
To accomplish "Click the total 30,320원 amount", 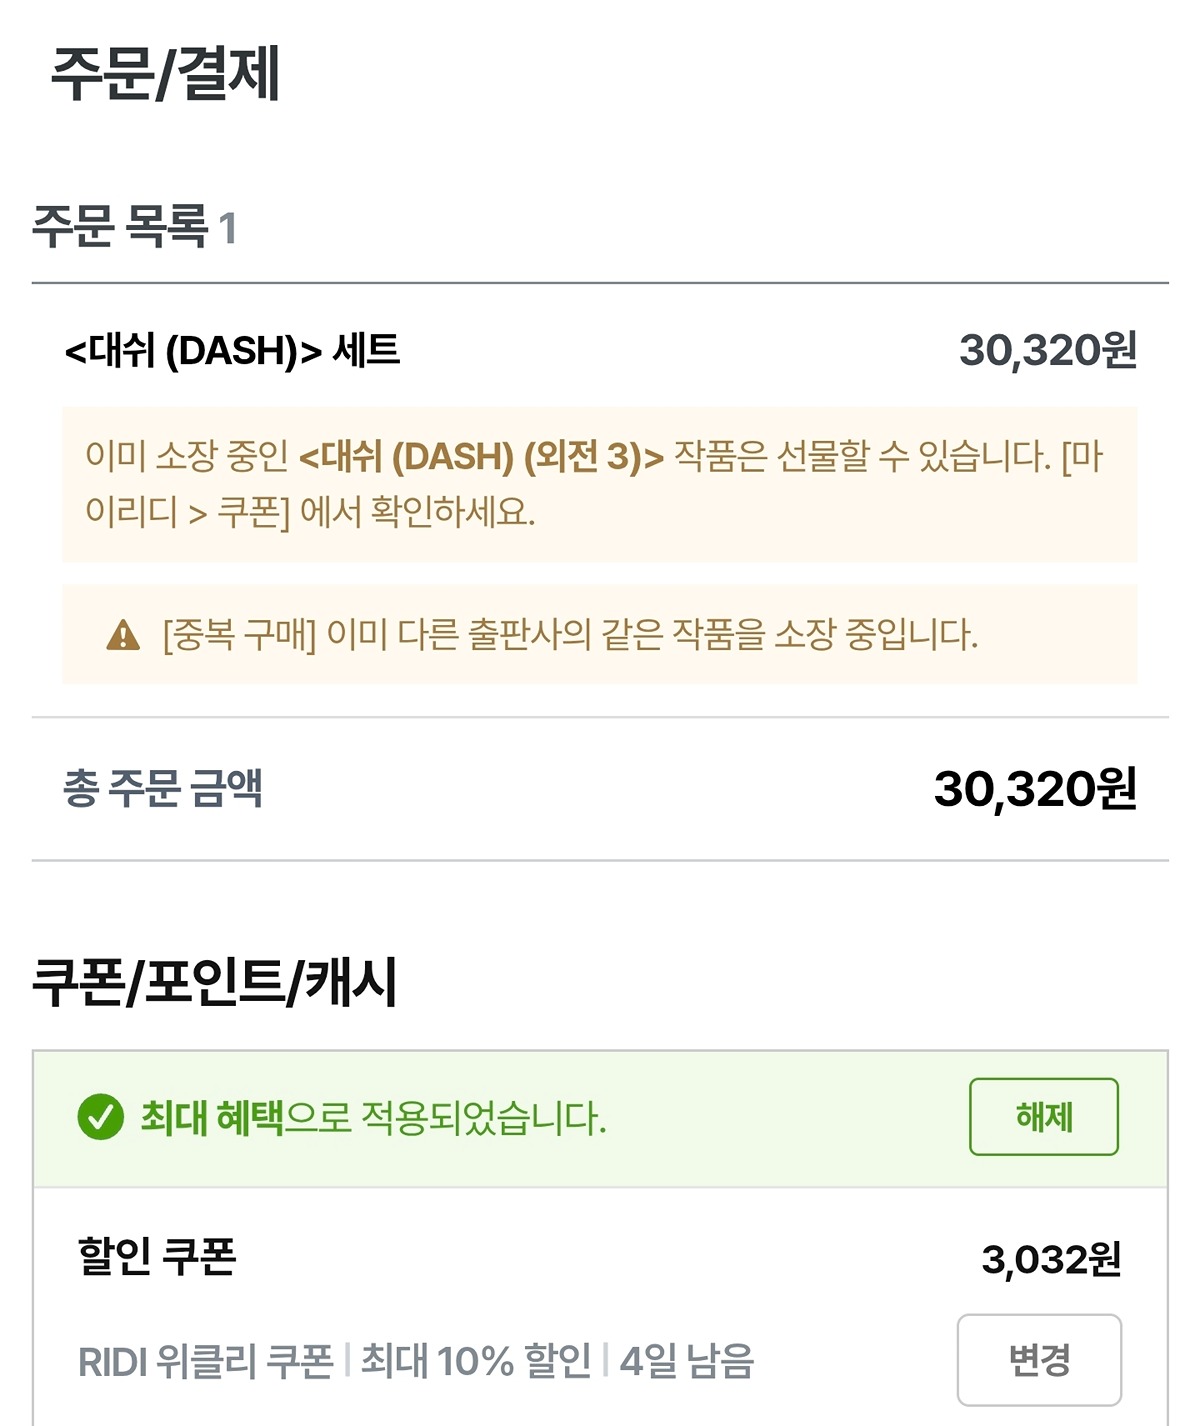I will pos(1034,788).
